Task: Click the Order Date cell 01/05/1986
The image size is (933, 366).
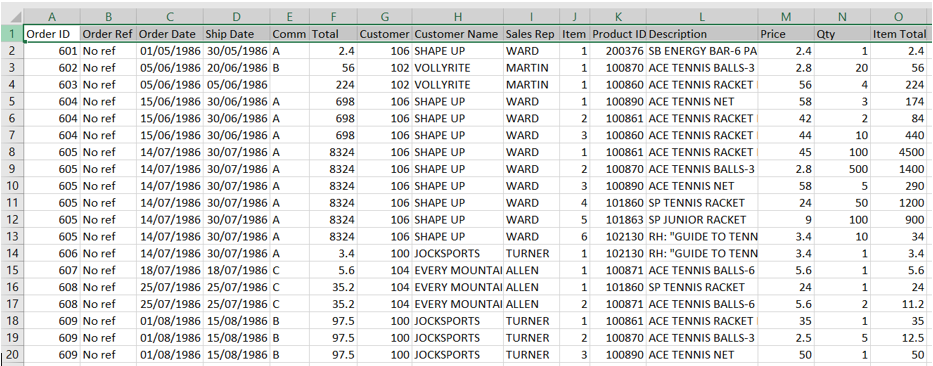Action: coord(170,51)
